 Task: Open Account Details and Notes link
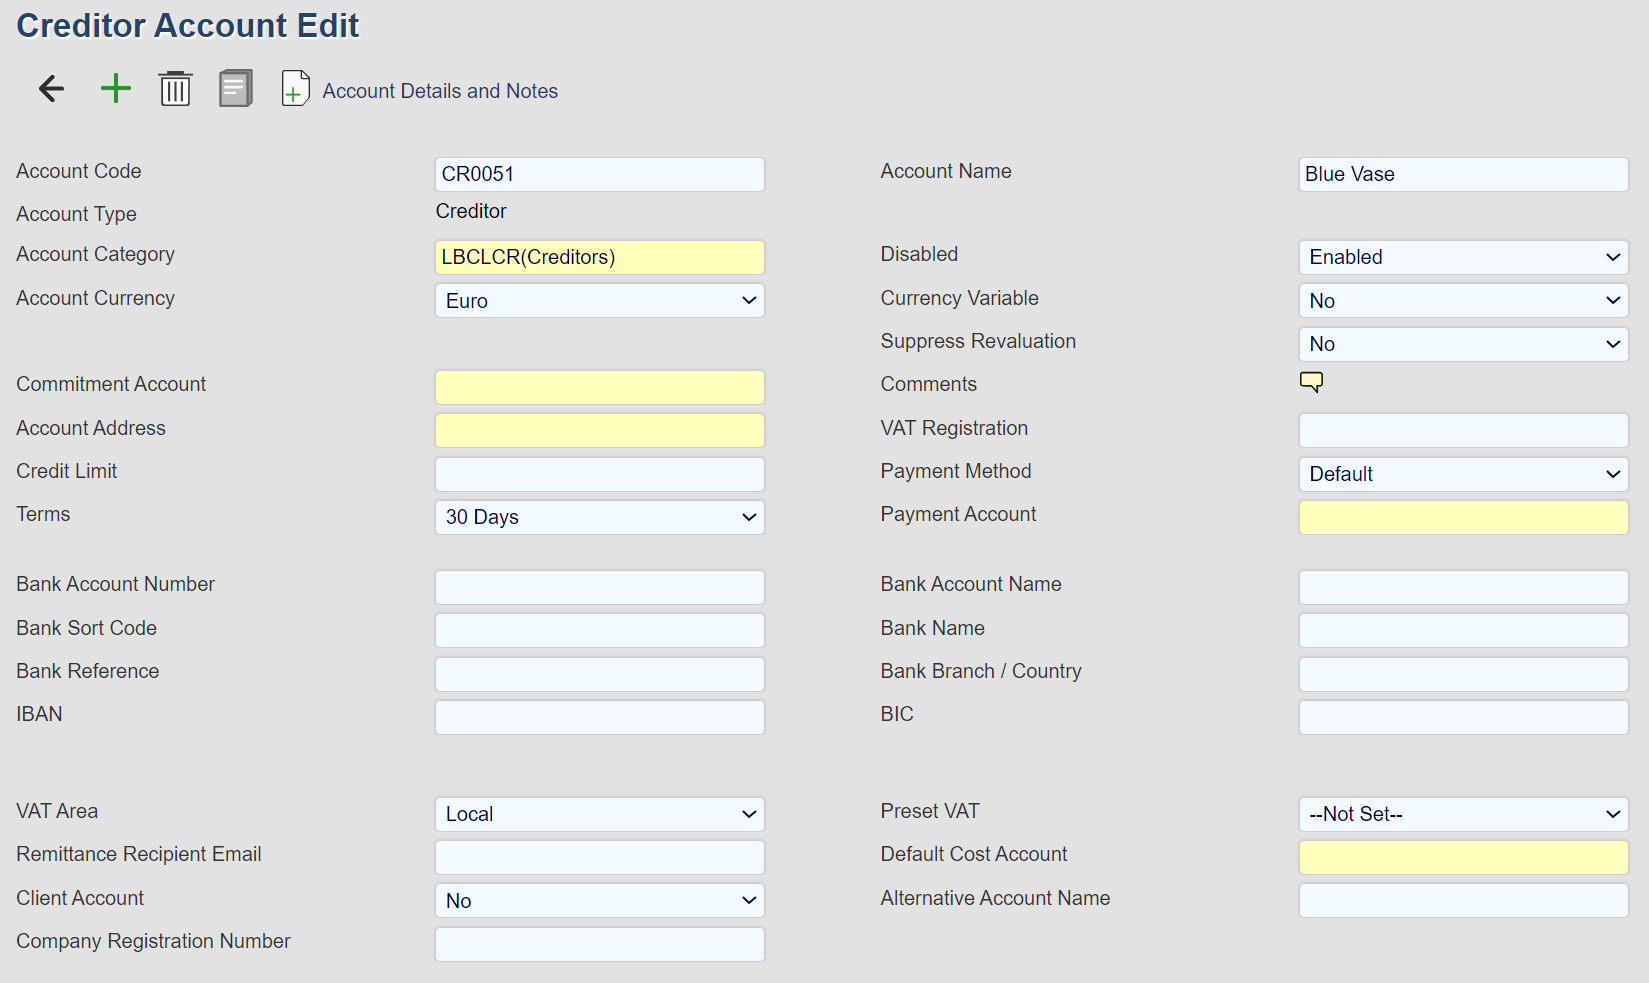(x=440, y=91)
